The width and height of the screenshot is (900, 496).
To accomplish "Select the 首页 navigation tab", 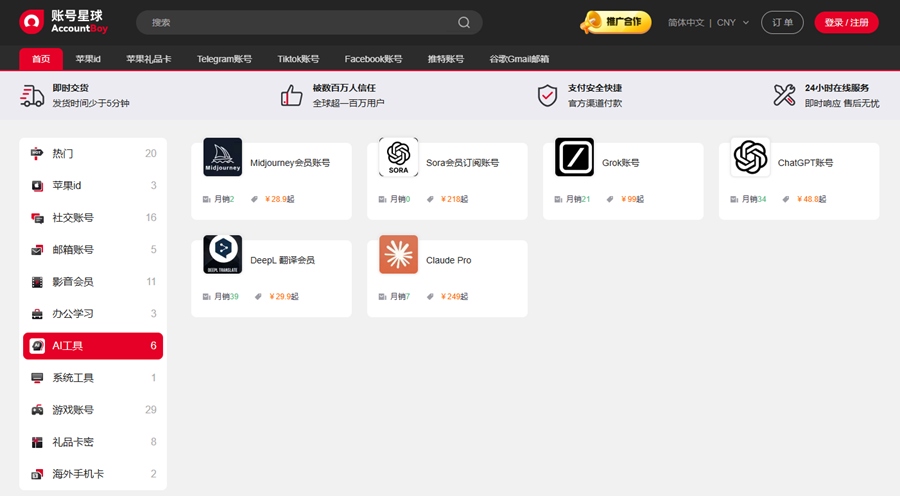I will click(x=41, y=59).
